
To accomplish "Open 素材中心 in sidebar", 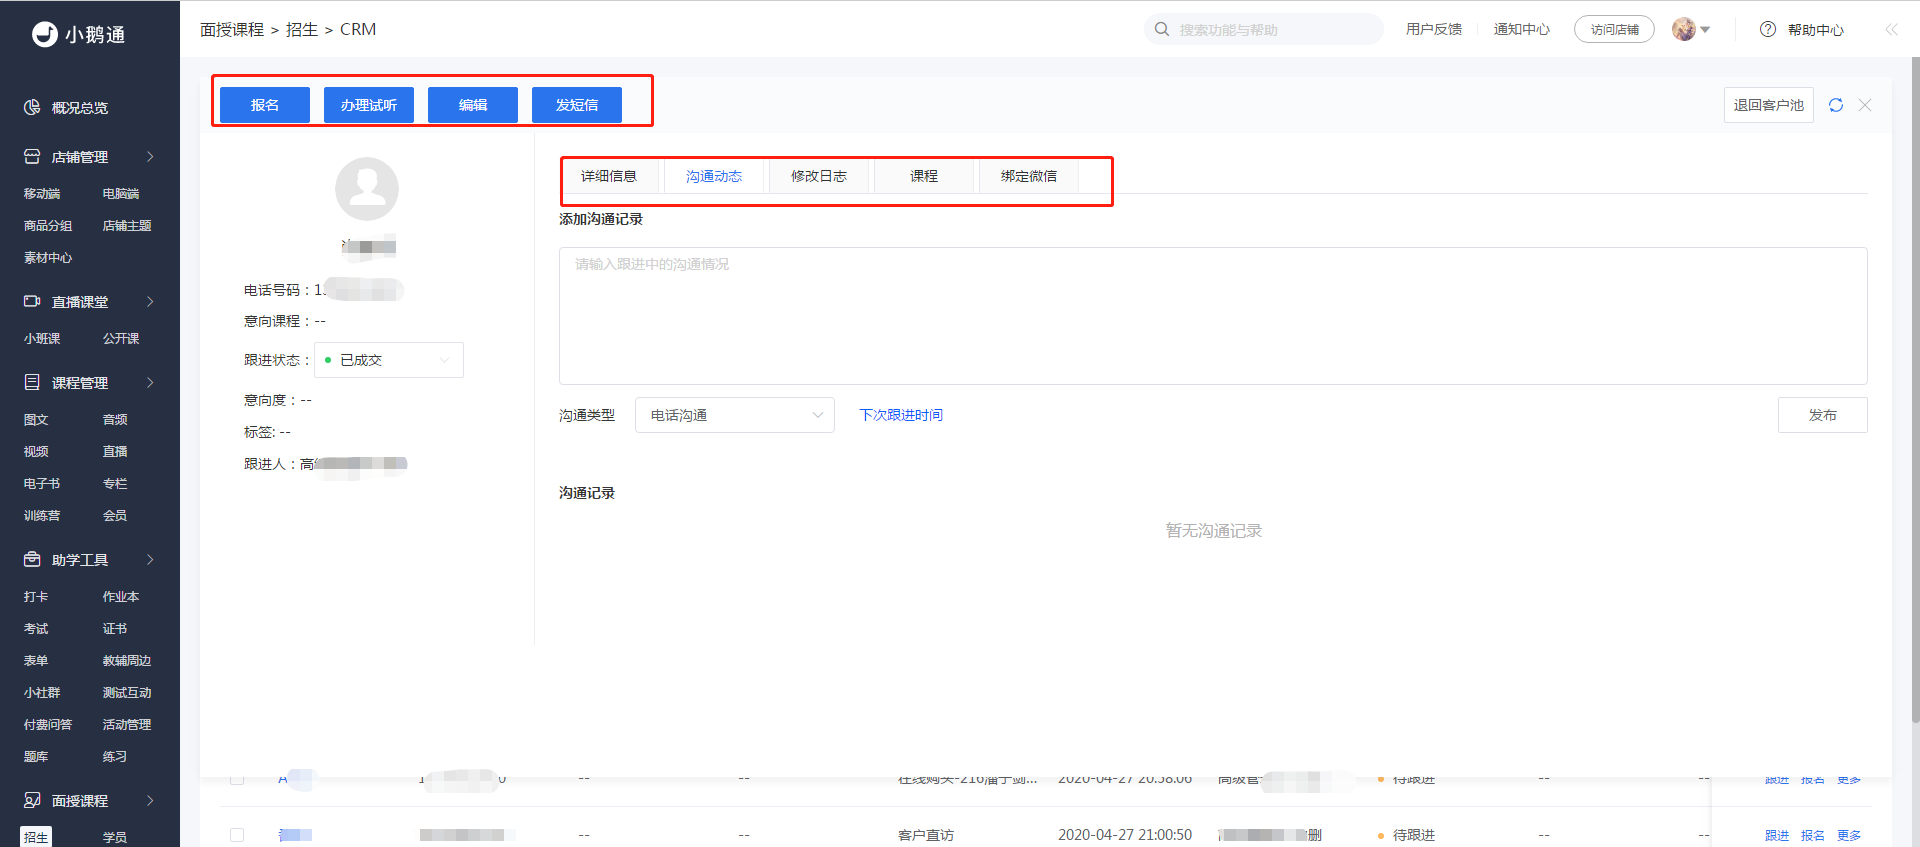I will click(x=48, y=258).
